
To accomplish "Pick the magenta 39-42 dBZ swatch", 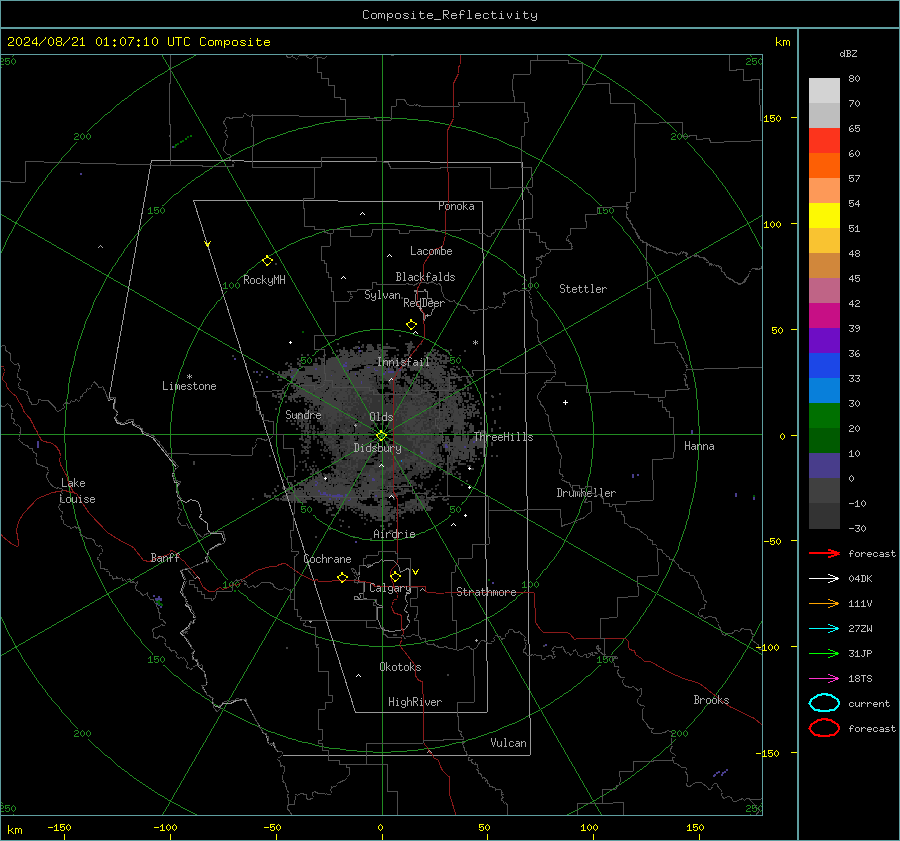I will point(824,316).
